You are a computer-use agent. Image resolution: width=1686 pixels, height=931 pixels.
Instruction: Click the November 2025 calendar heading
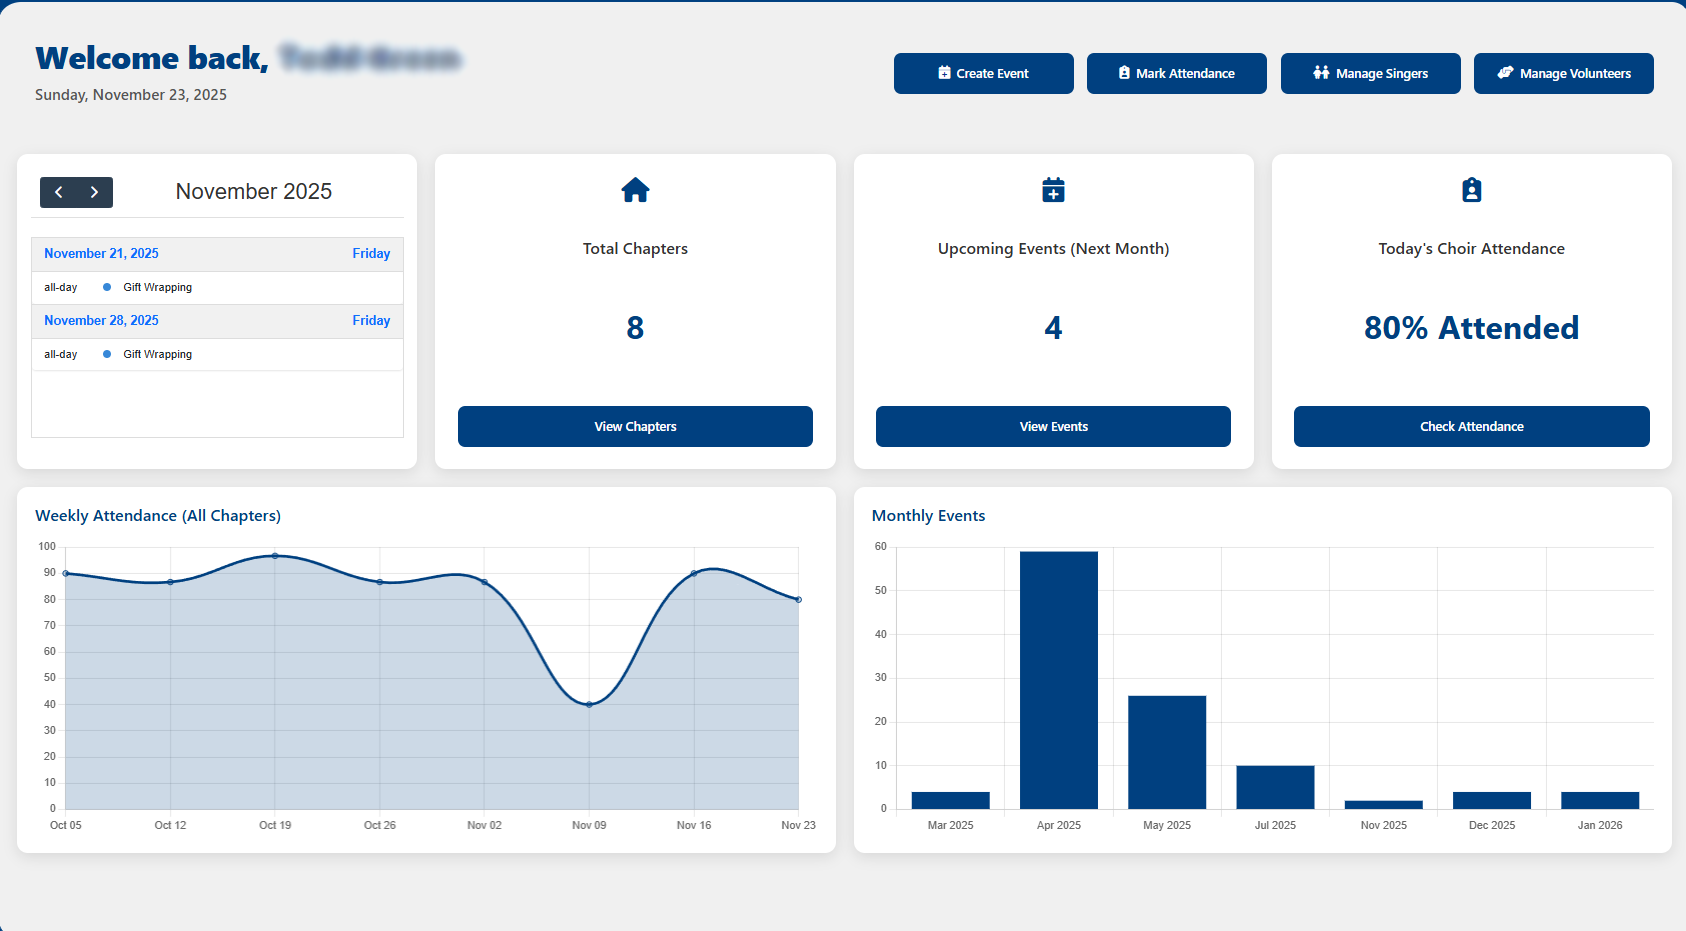click(x=253, y=191)
